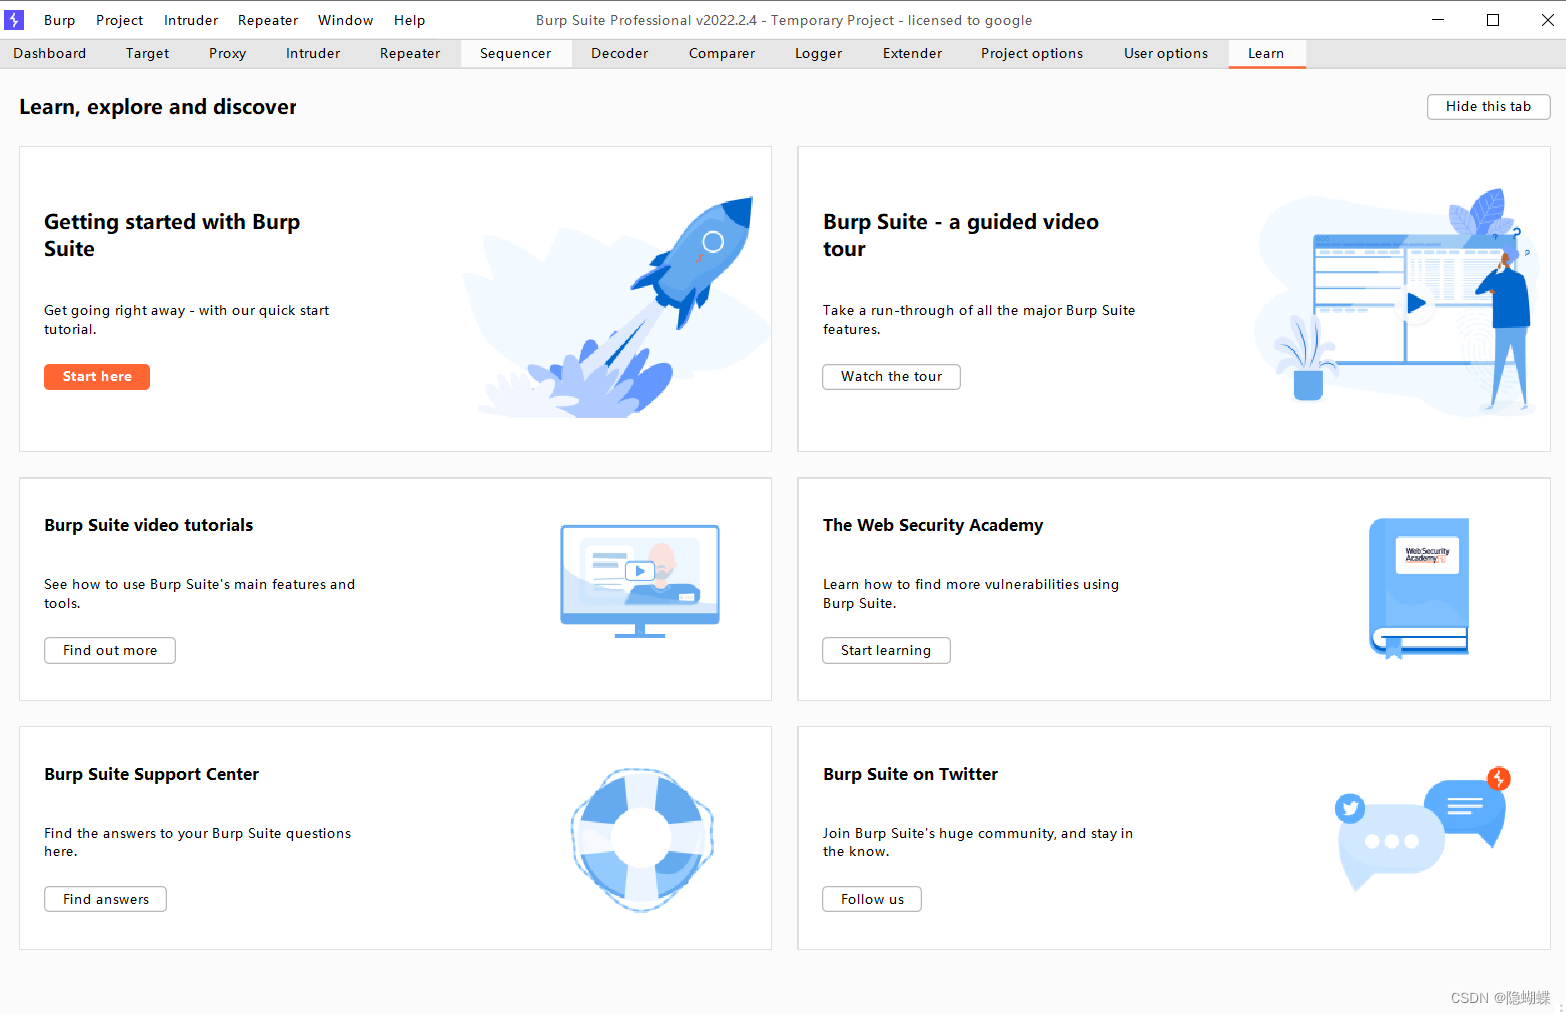Play the guided video tour thumbnail
Viewport: 1566px width, 1014px height.
tap(1415, 302)
